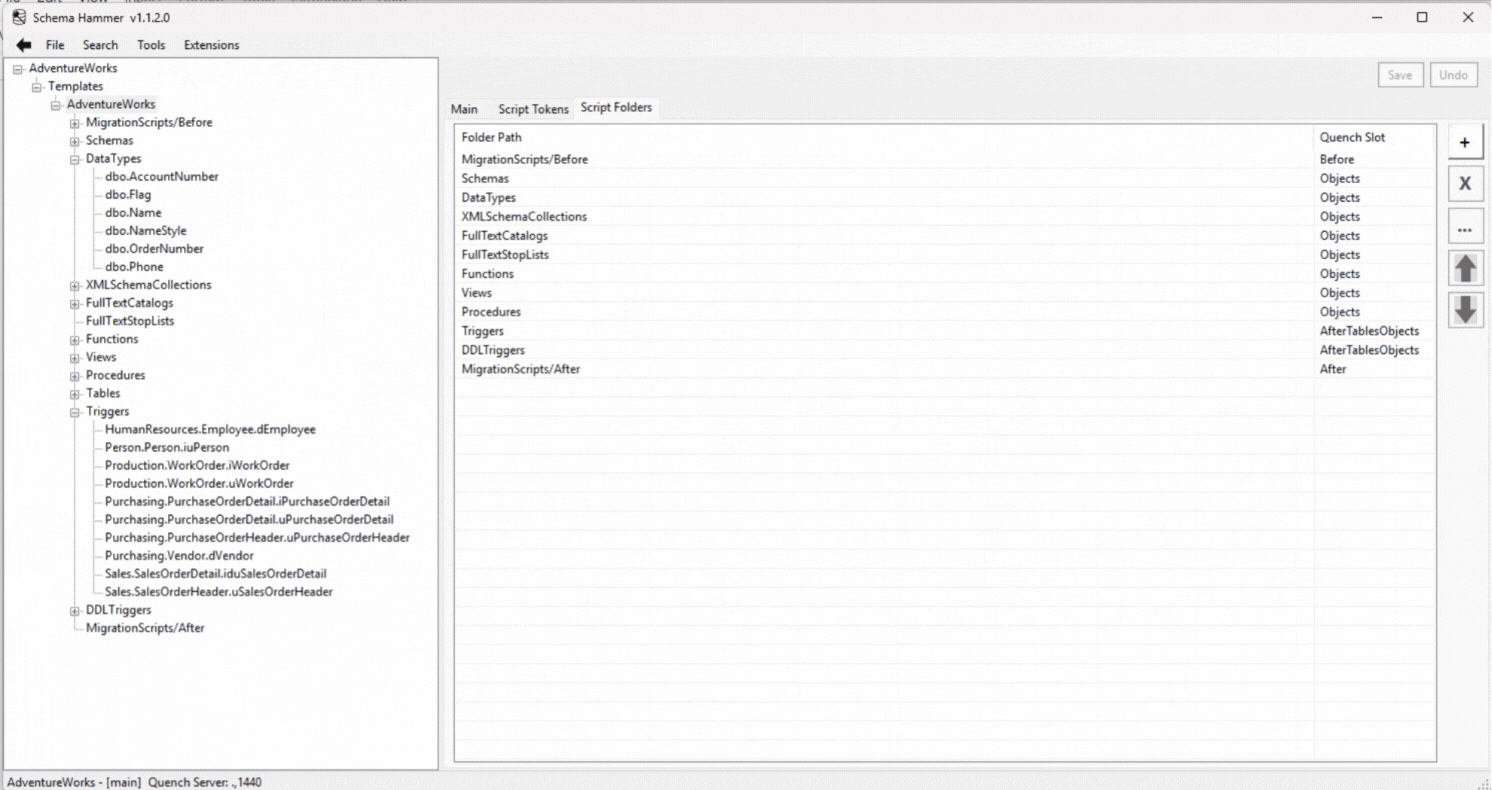Image resolution: width=1492 pixels, height=790 pixels.
Task: Click the Save button
Action: (1400, 74)
